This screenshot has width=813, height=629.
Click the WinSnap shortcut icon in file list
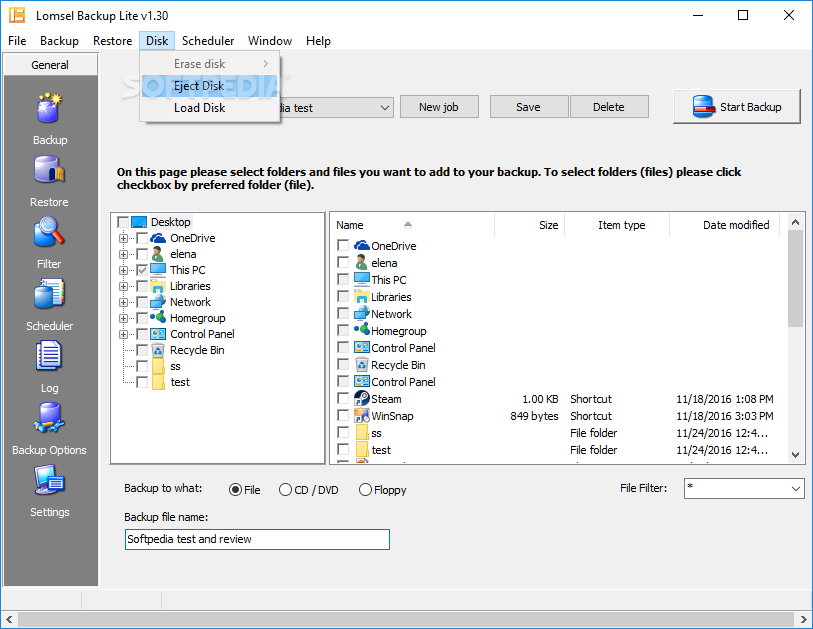(361, 415)
